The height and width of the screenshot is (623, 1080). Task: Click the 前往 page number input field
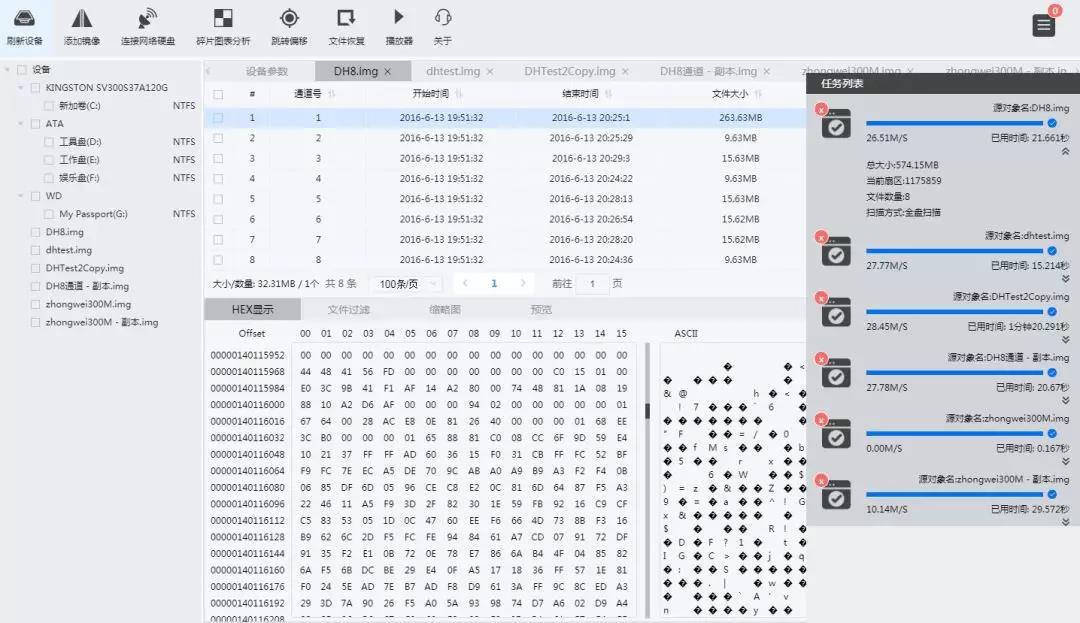click(592, 284)
